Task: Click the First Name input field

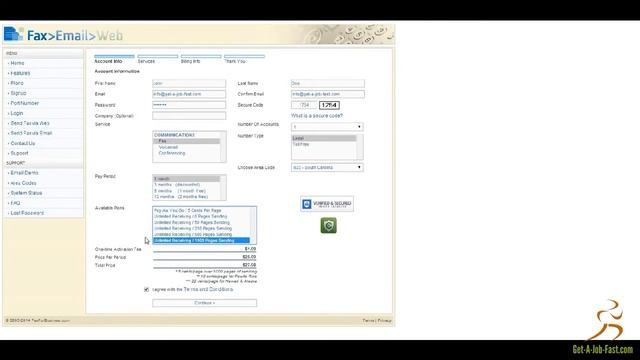Action: 189,83
